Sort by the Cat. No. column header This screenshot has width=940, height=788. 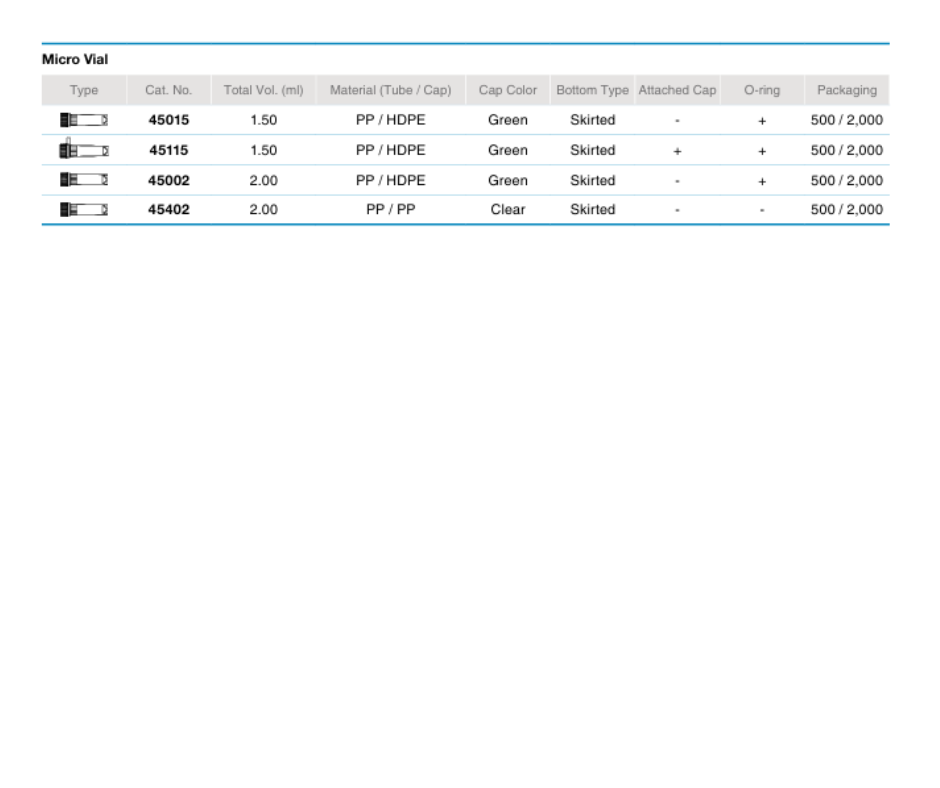(168, 90)
